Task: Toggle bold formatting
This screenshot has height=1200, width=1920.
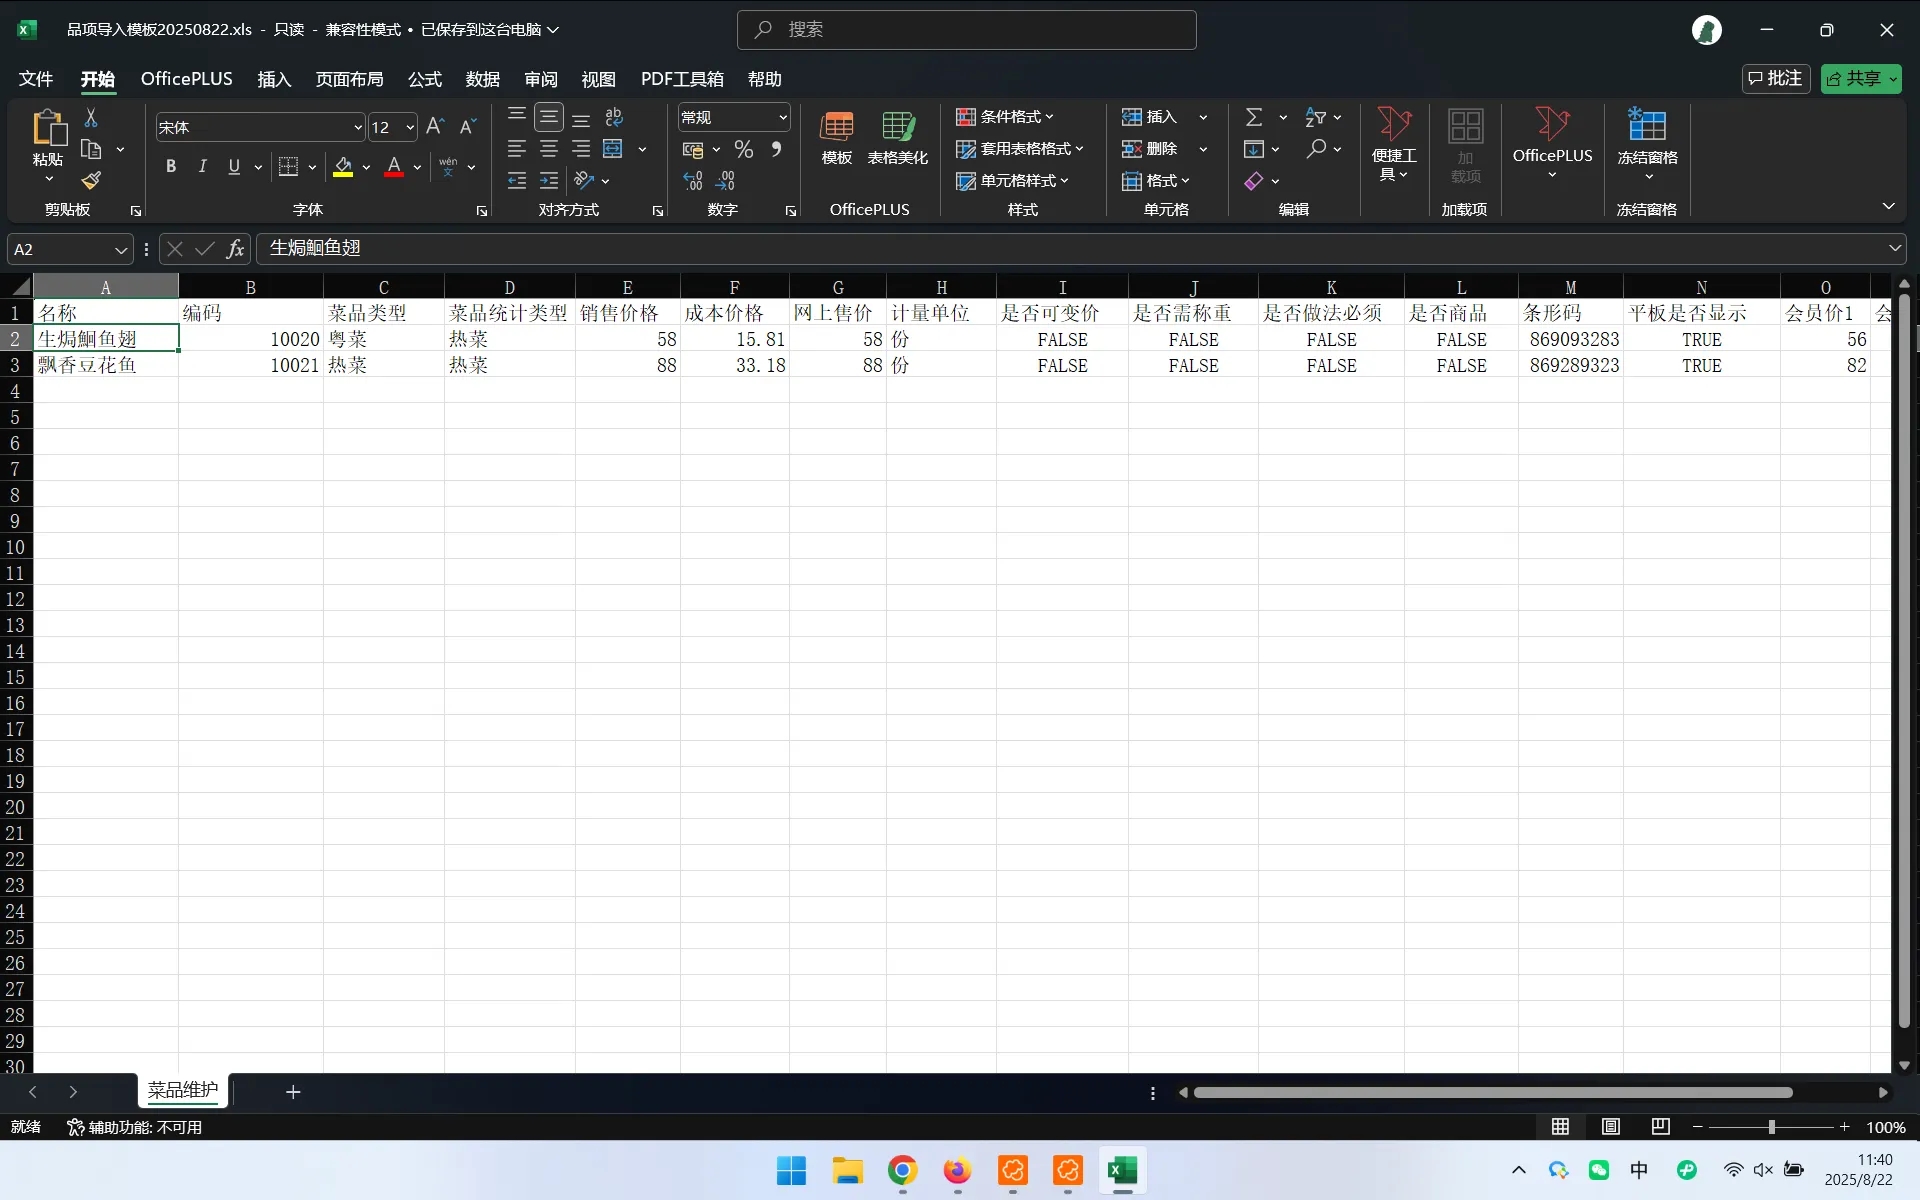Action: tap(171, 167)
